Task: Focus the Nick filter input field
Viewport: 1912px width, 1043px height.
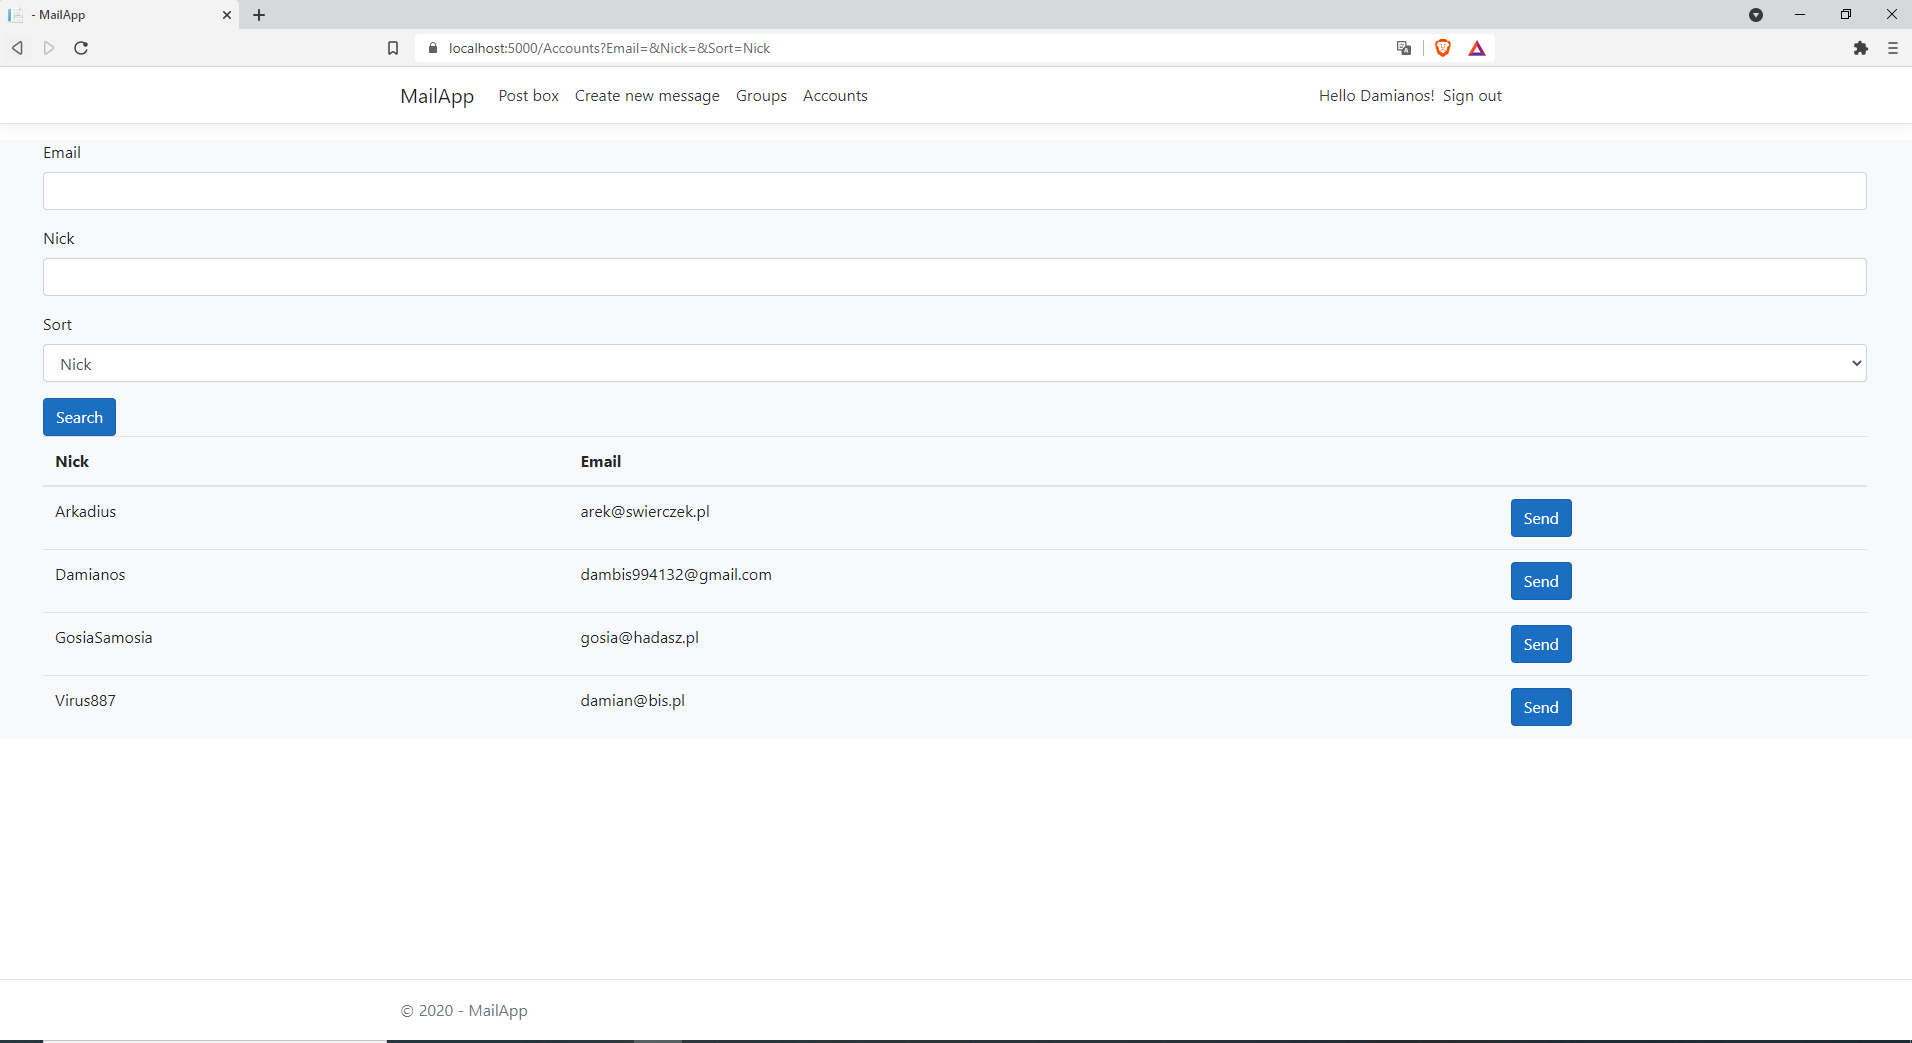Action: [x=954, y=277]
